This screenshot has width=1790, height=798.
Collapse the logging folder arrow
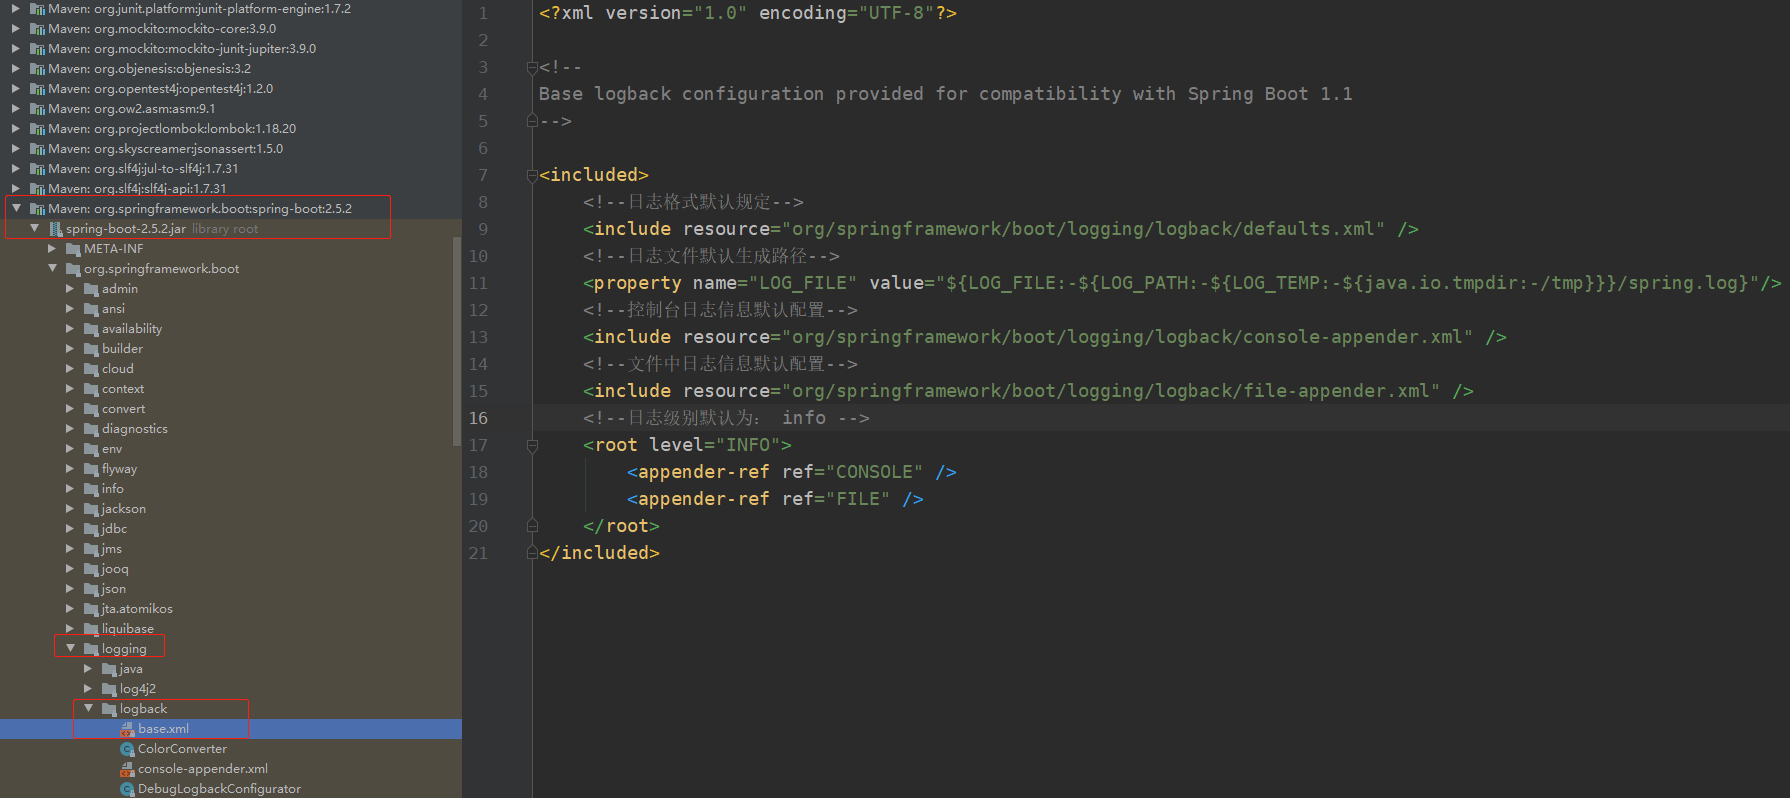click(71, 648)
